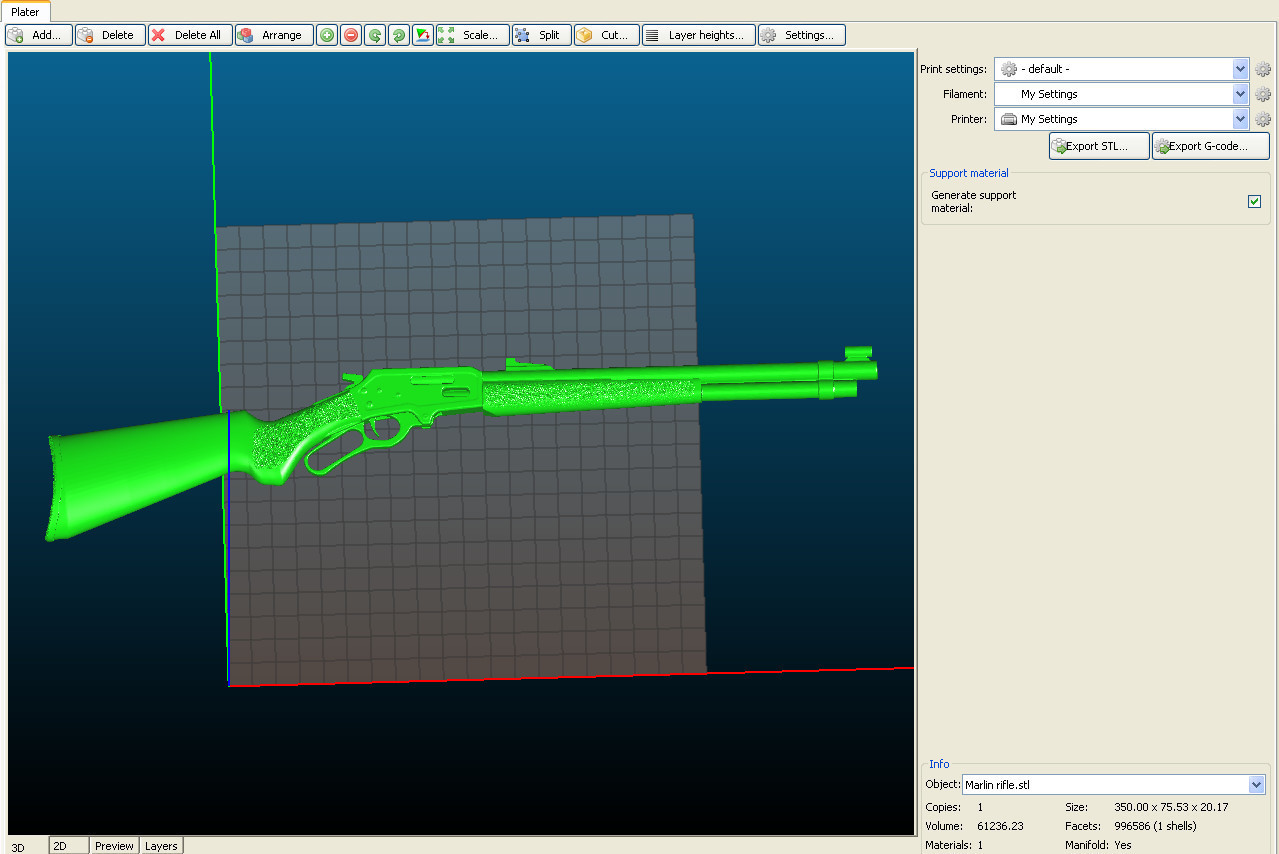
Task: Expand the Filament preset dropdown
Action: pos(1241,94)
